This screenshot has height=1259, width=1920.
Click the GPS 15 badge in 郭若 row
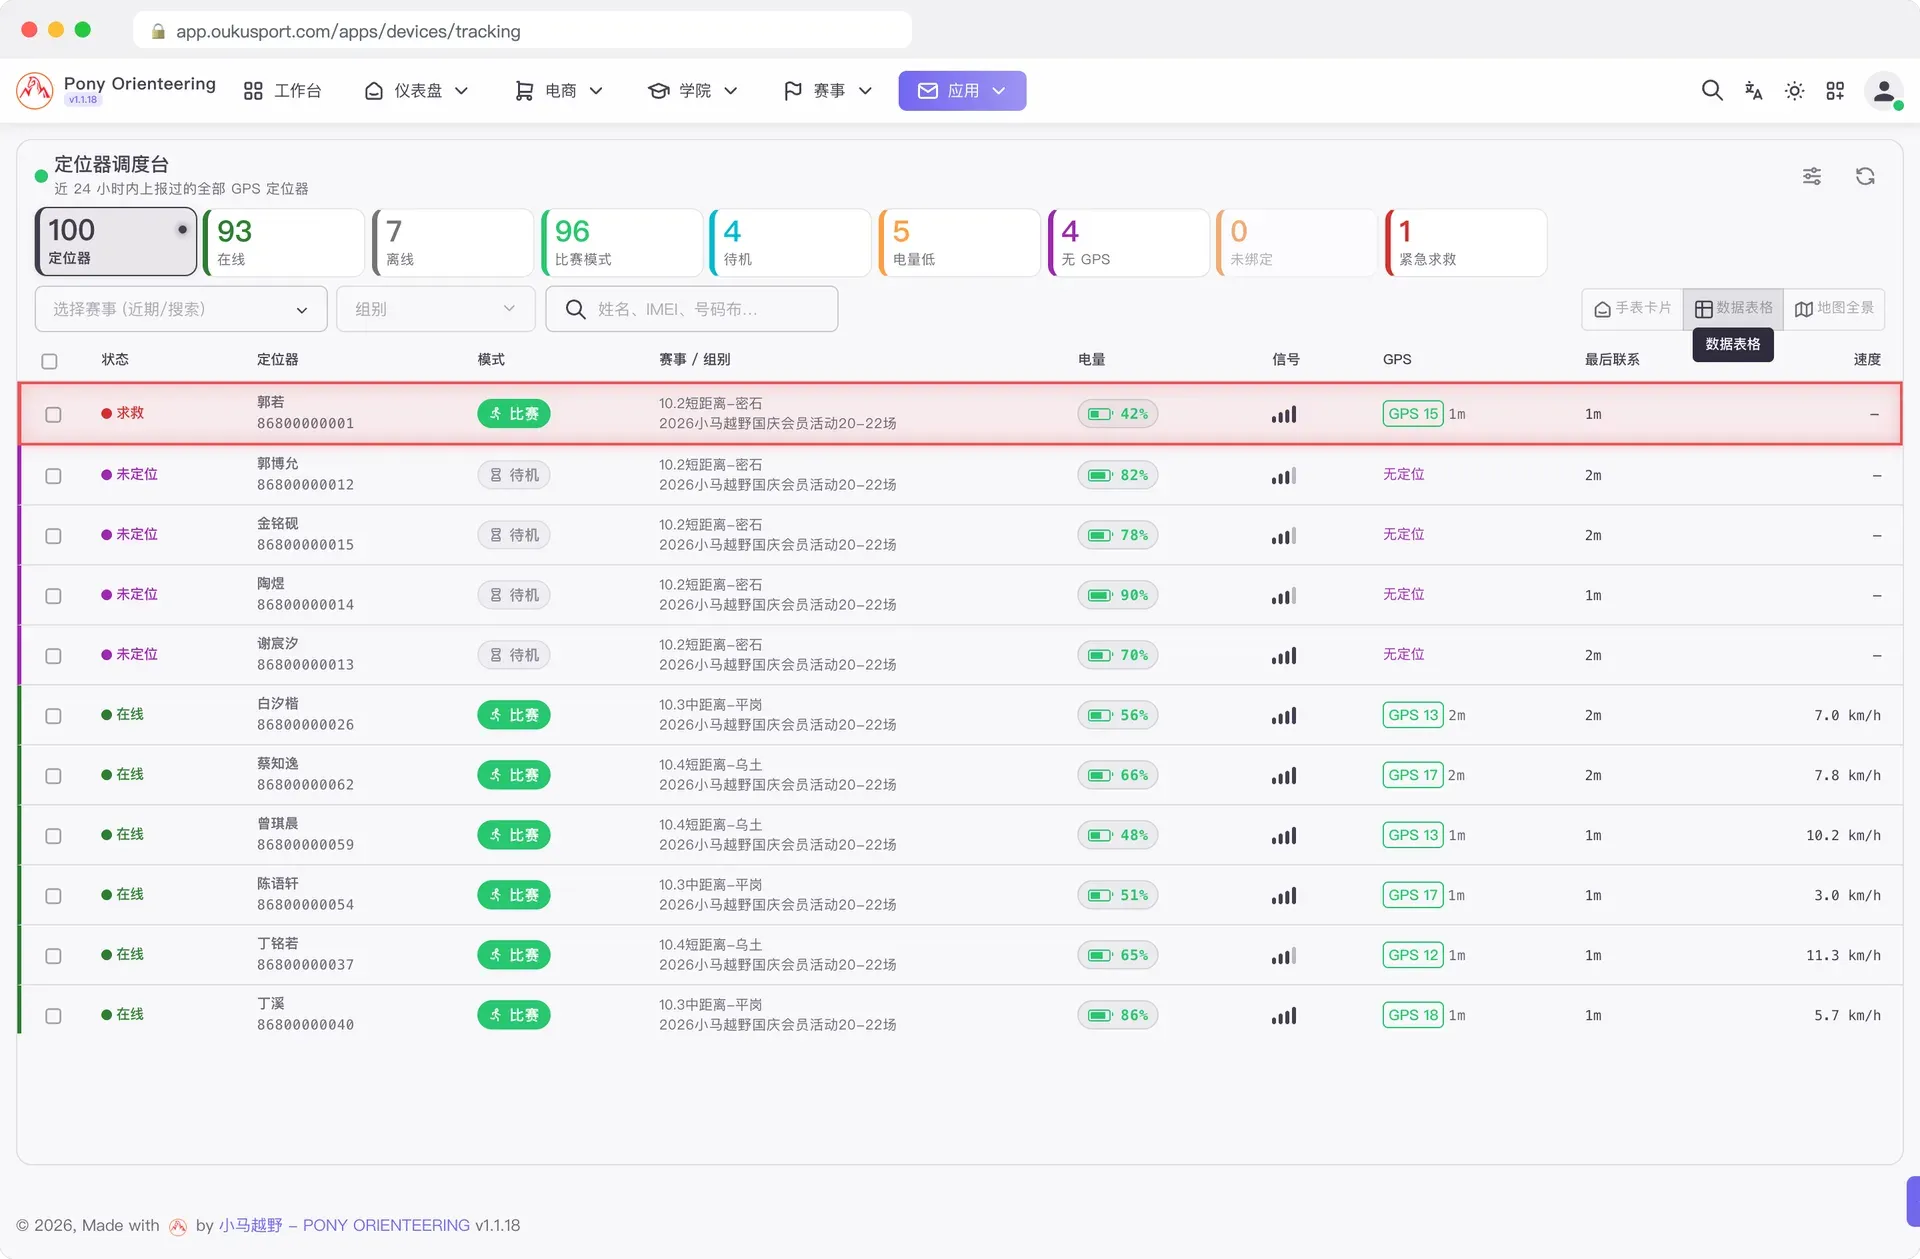[x=1413, y=414]
